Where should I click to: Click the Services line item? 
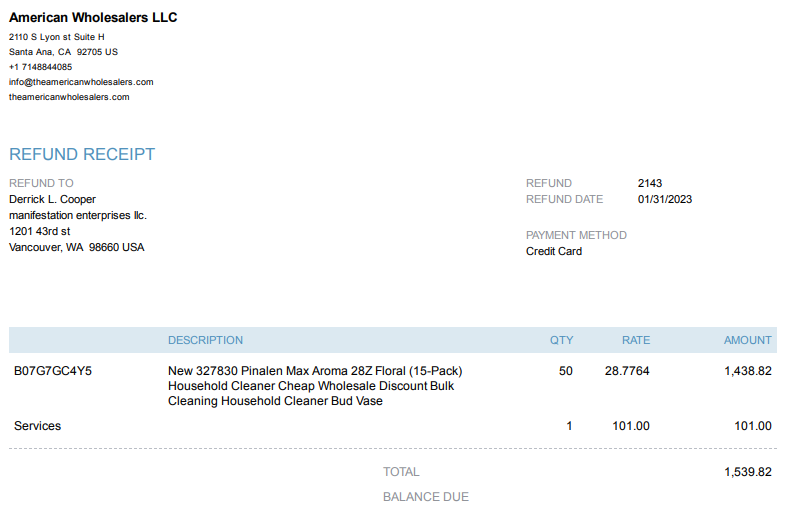(x=37, y=426)
